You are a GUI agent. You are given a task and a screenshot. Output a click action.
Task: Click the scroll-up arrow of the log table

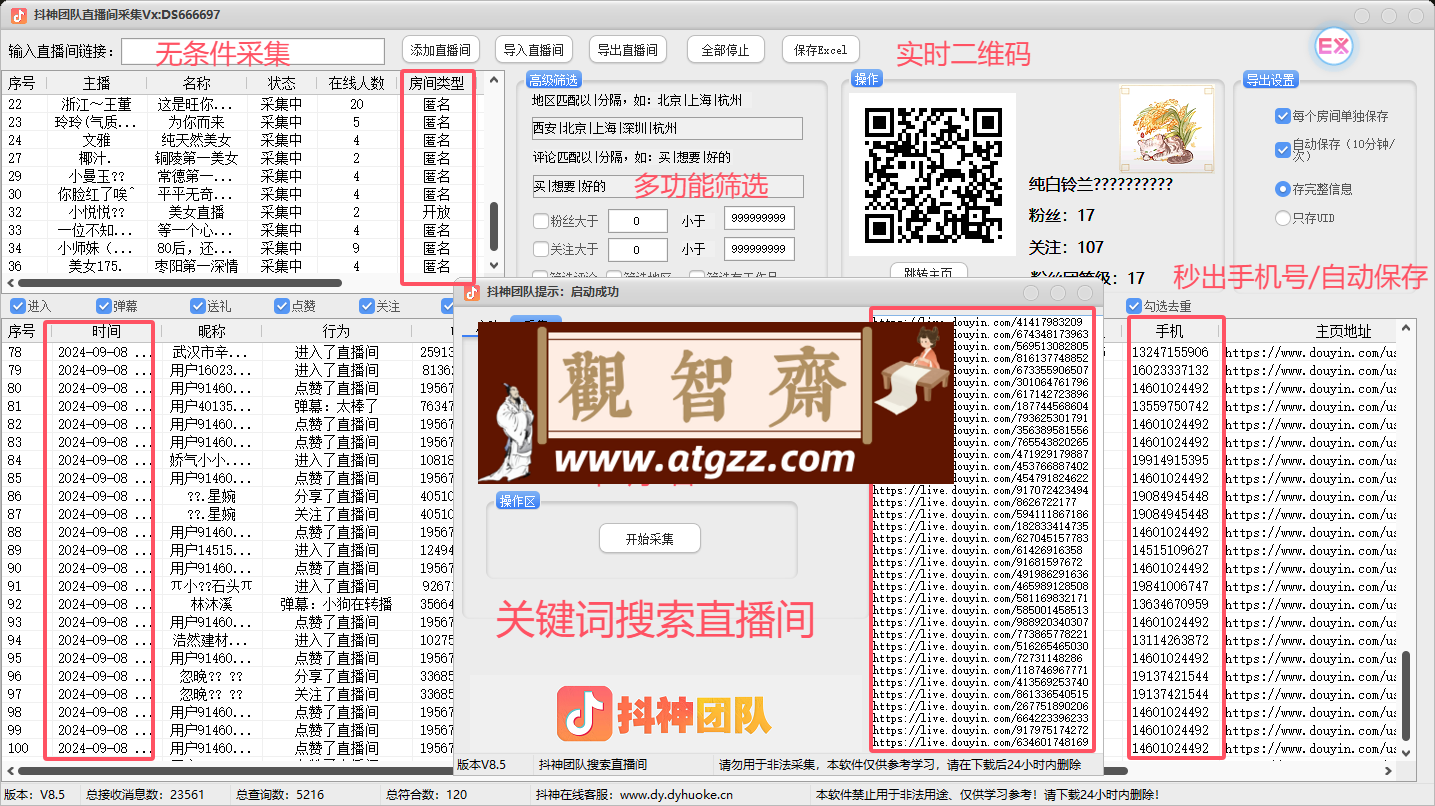click(1407, 328)
